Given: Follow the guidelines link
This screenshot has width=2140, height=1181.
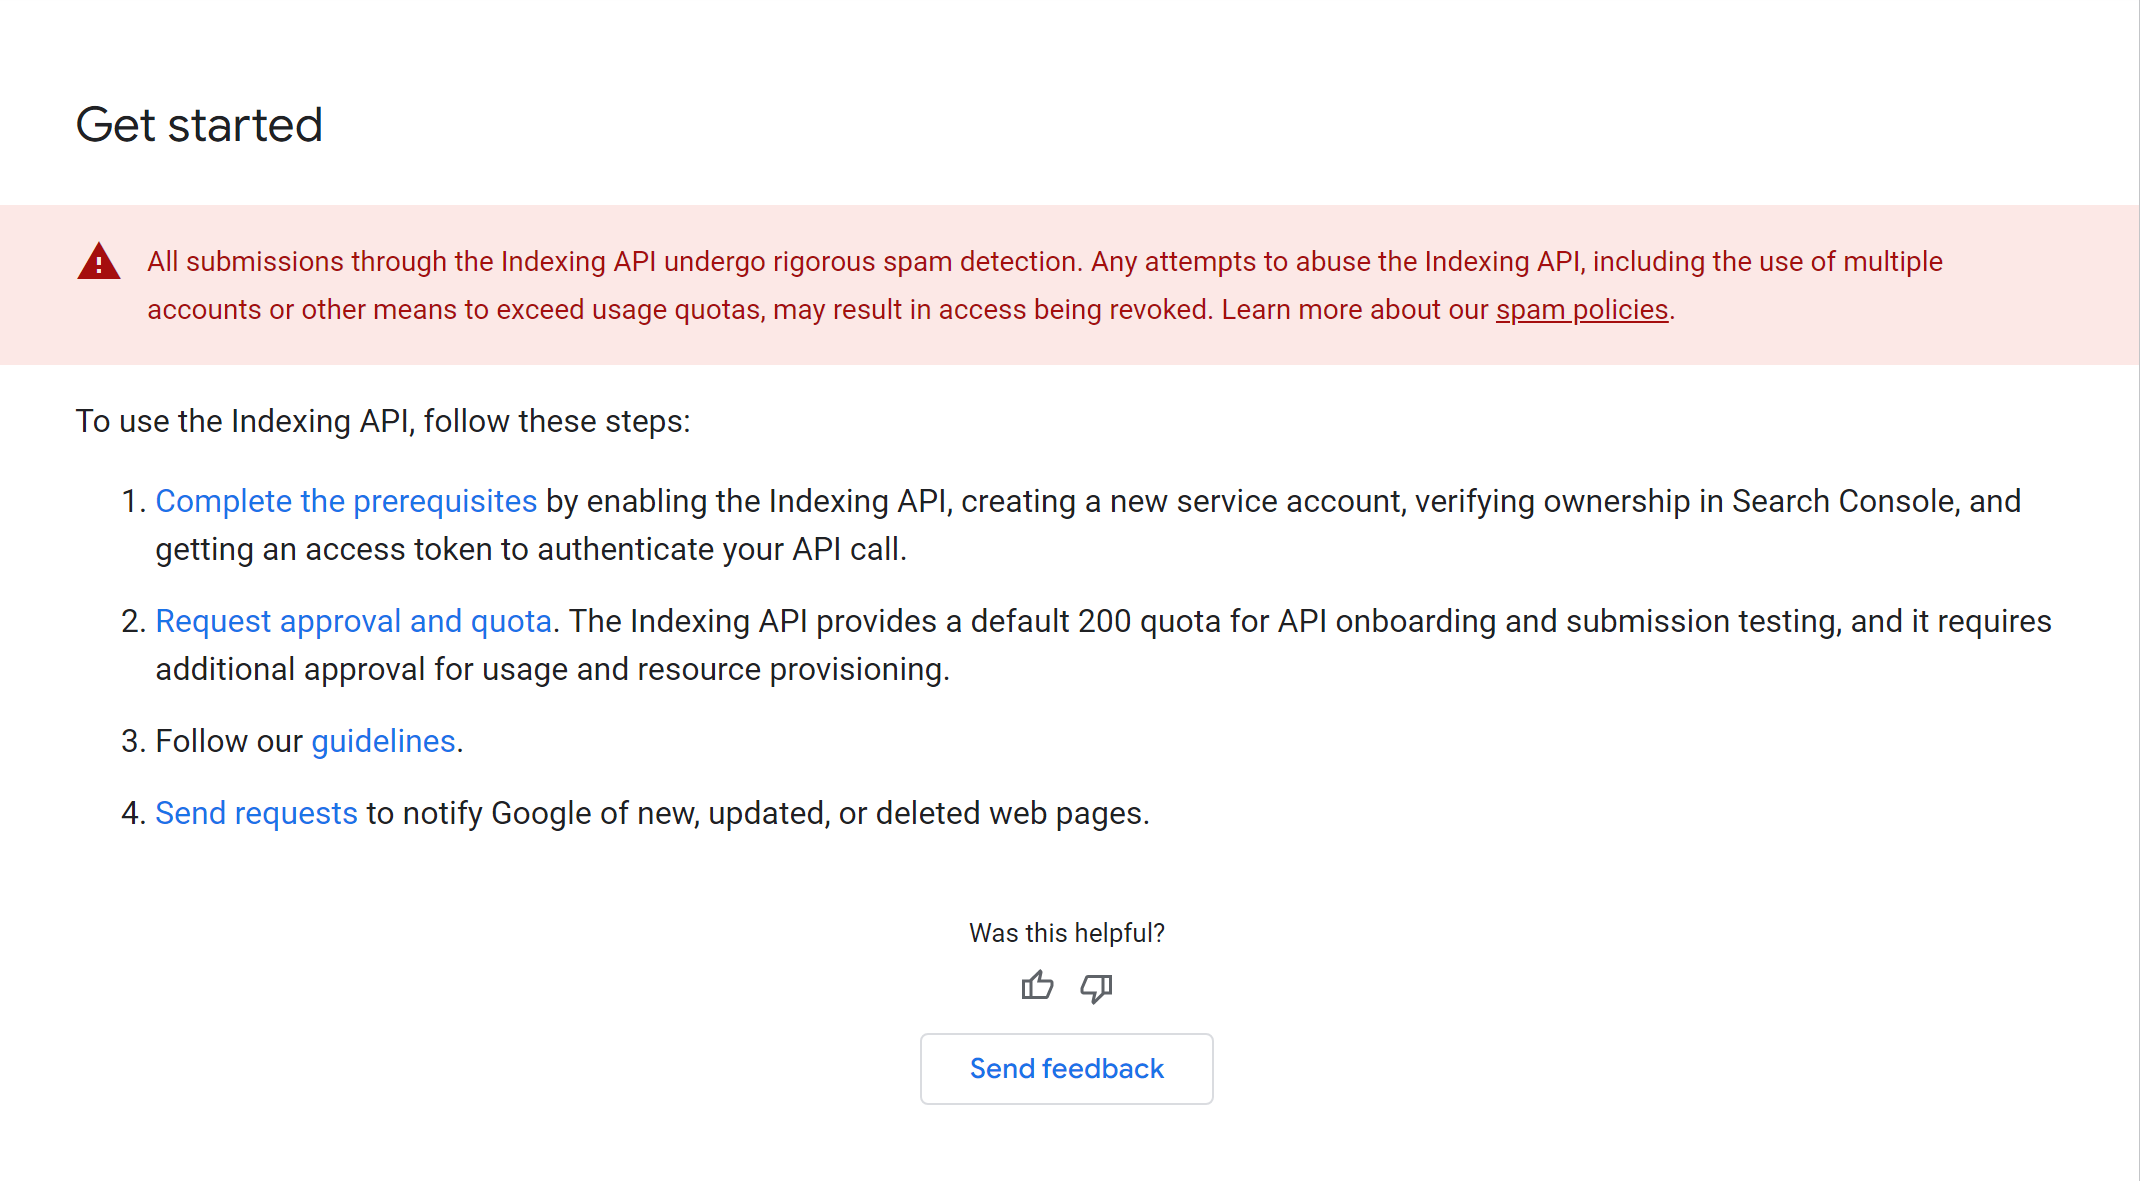Looking at the screenshot, I should tap(383, 741).
